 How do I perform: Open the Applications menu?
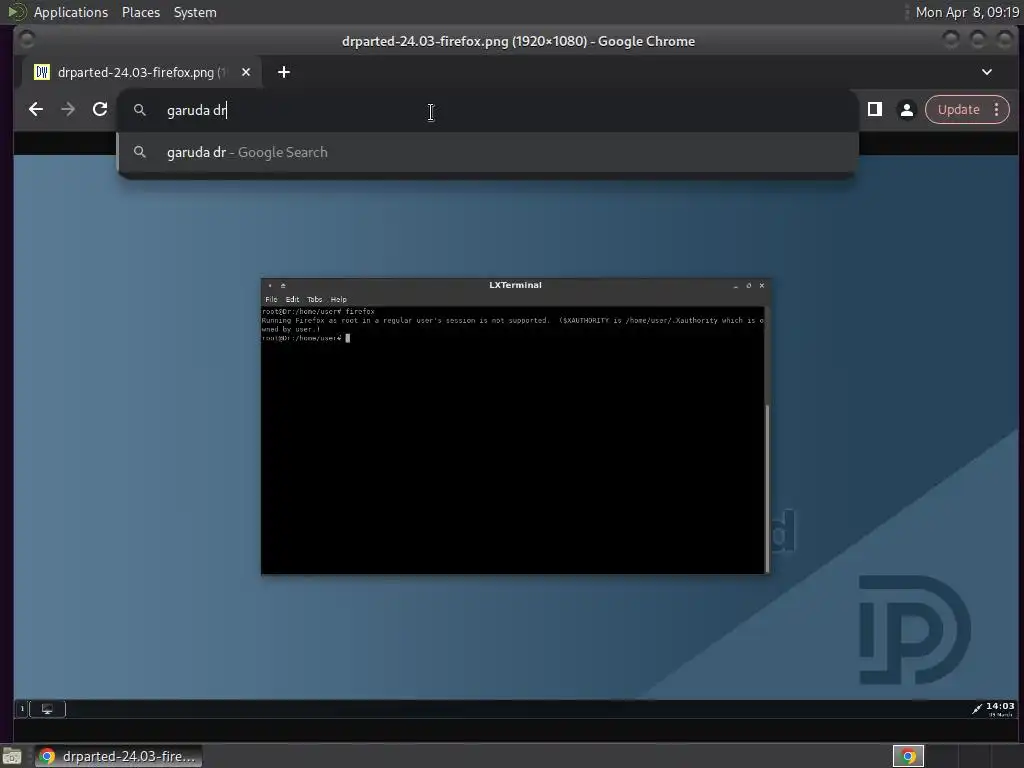pyautogui.click(x=71, y=12)
